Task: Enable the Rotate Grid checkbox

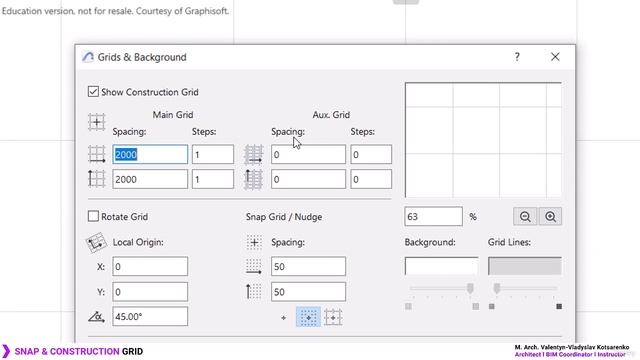Action: click(93, 216)
